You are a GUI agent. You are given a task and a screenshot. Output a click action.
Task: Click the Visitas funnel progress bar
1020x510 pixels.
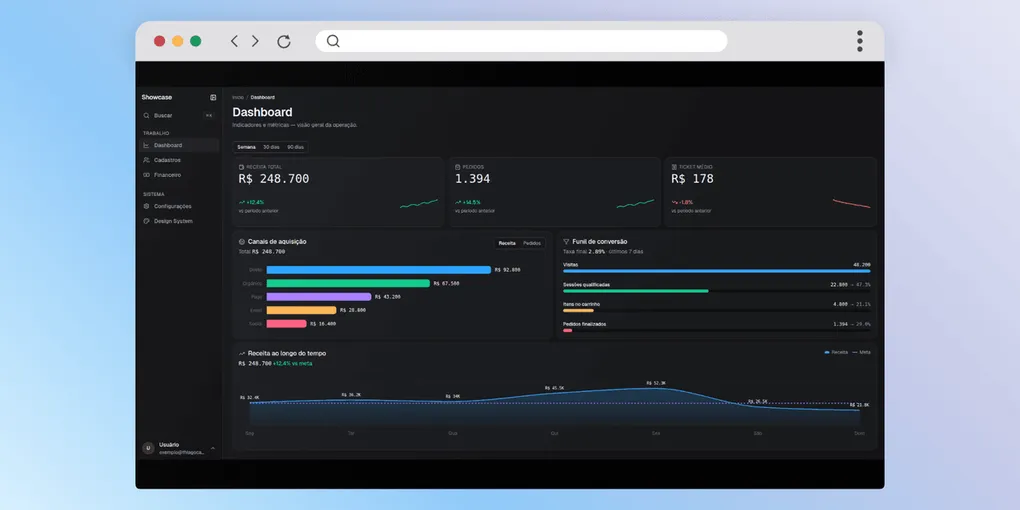[x=716, y=271]
